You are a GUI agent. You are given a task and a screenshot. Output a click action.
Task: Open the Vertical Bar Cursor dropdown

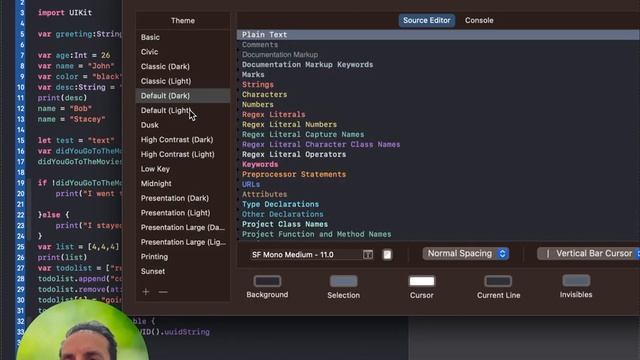[589, 253]
